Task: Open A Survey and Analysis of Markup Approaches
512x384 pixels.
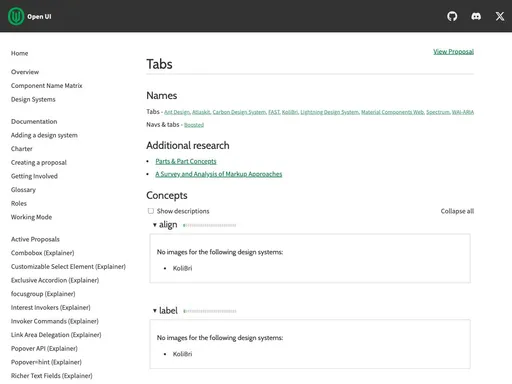Action: (x=219, y=174)
